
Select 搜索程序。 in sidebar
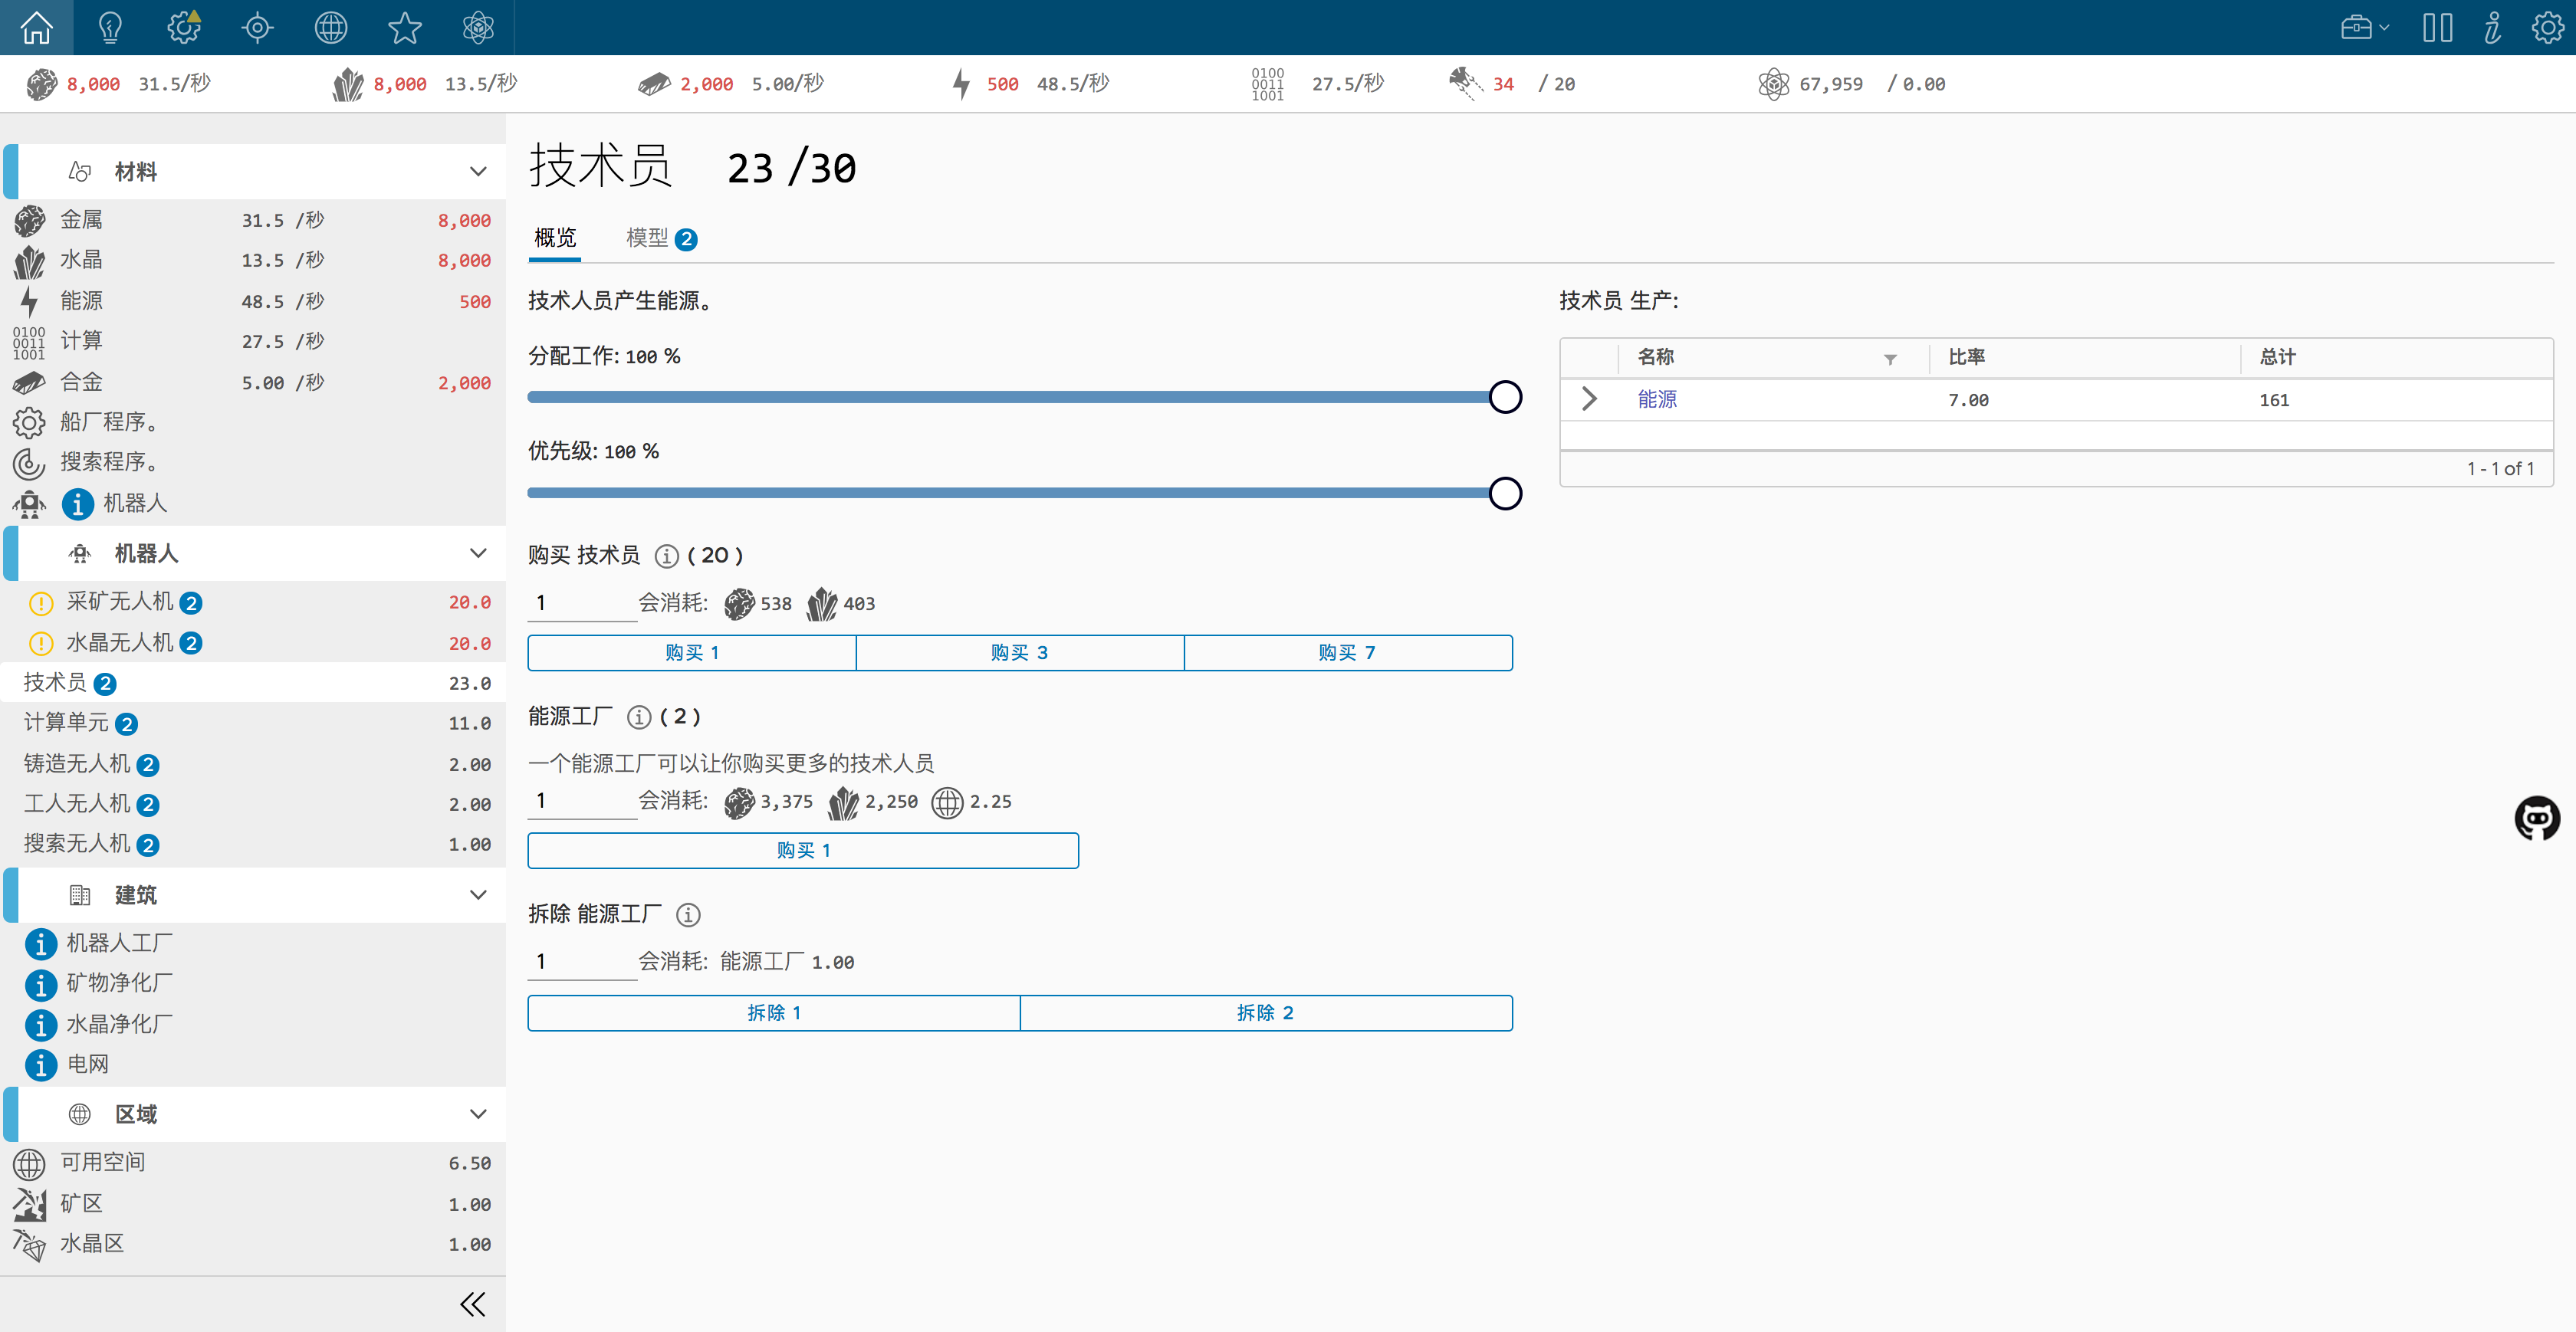click(253, 462)
